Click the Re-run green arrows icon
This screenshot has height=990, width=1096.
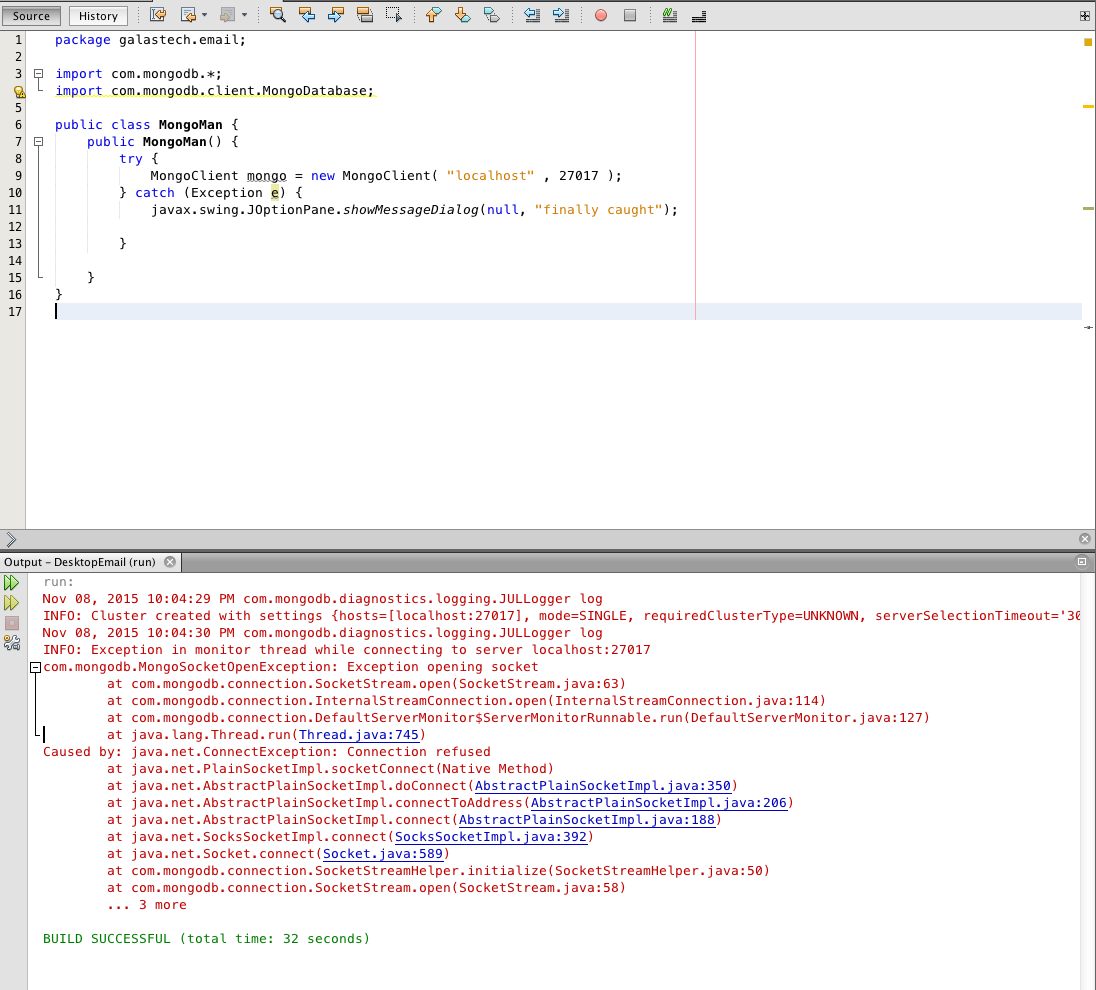[x=11, y=582]
